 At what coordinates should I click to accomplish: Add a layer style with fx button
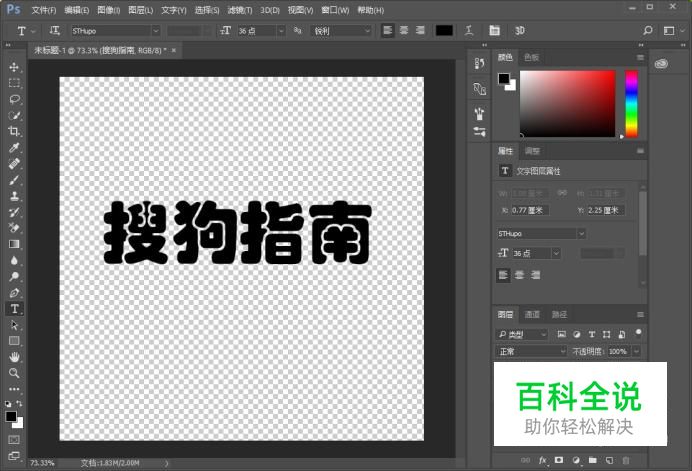[x=542, y=460]
